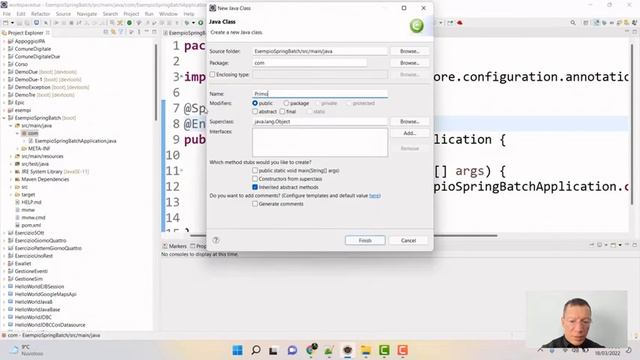Expand the src/main/resources folder

(11, 156)
